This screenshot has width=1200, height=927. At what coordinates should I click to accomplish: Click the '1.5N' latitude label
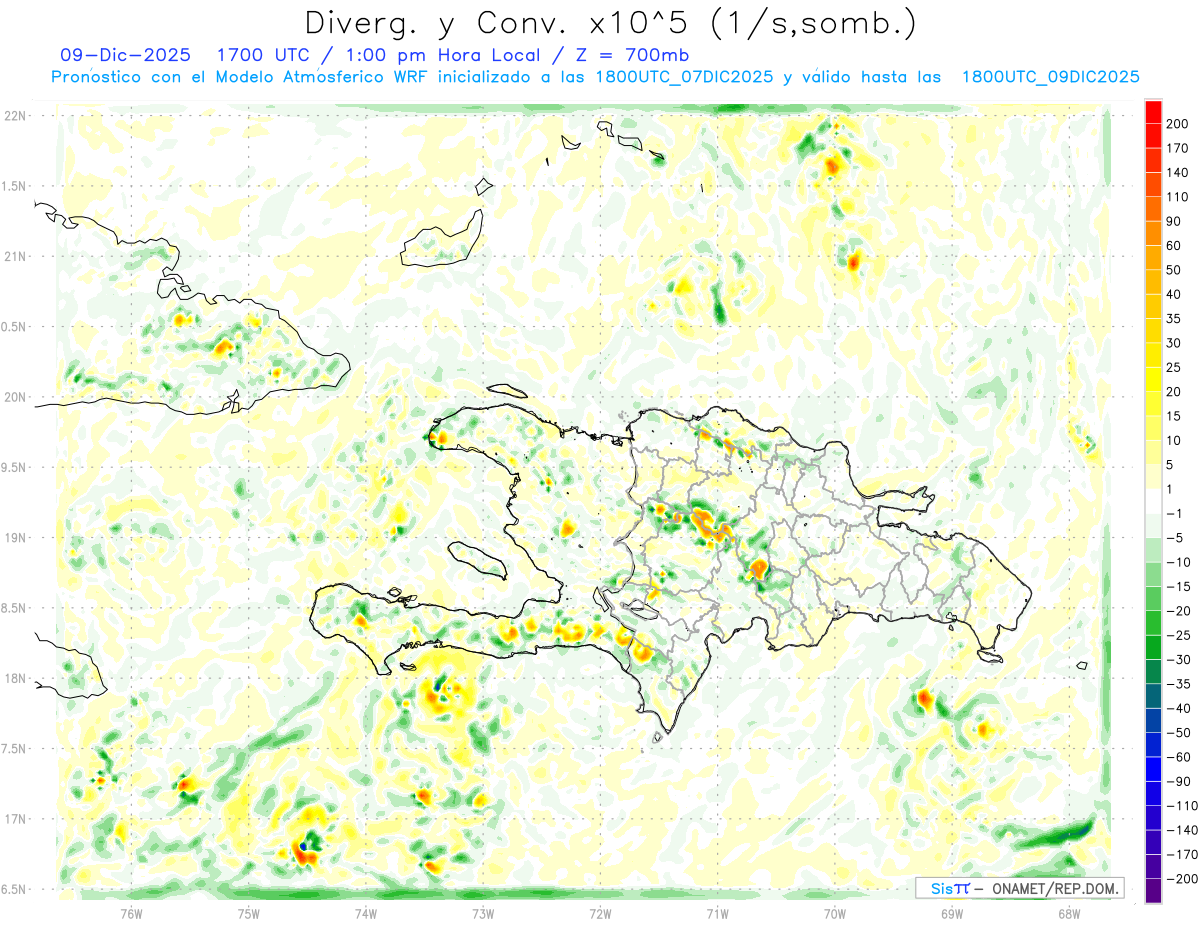[x=14, y=186]
